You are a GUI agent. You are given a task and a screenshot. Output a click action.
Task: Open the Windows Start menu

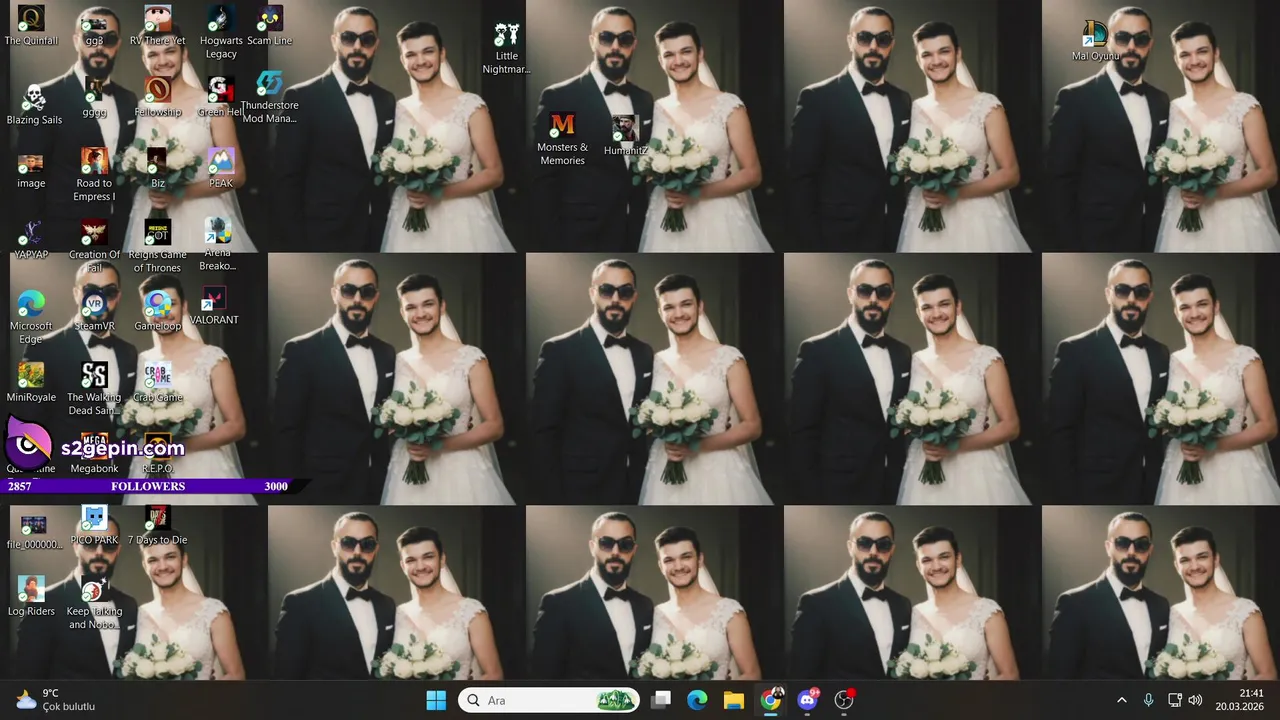click(x=436, y=700)
